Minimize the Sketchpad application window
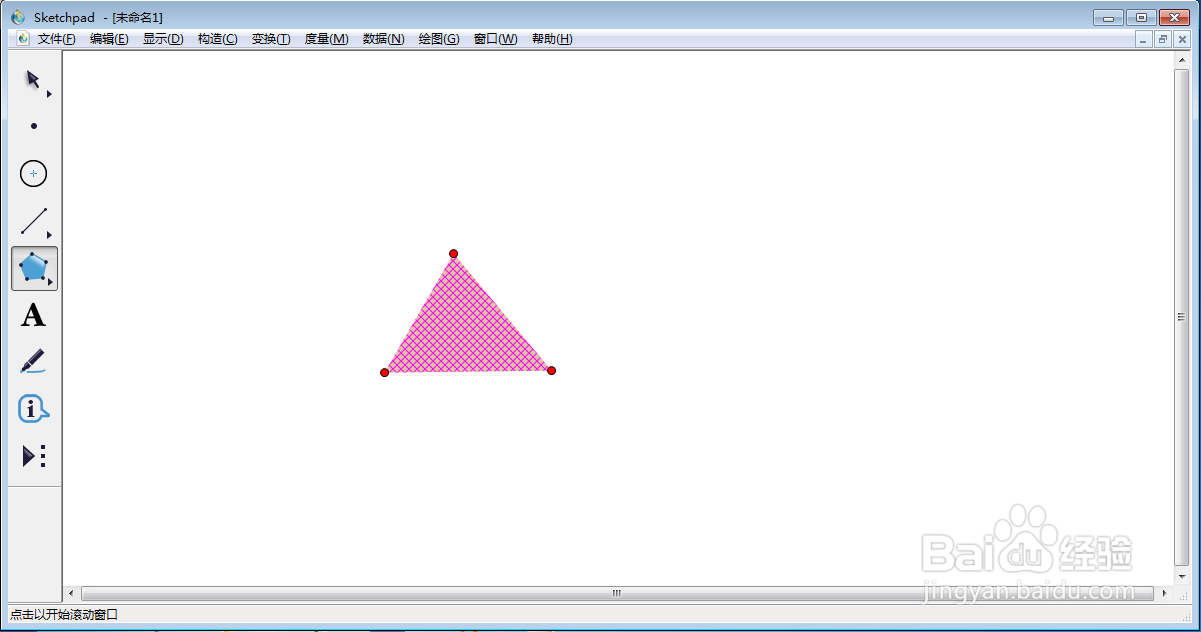The image size is (1201, 632). [1108, 17]
